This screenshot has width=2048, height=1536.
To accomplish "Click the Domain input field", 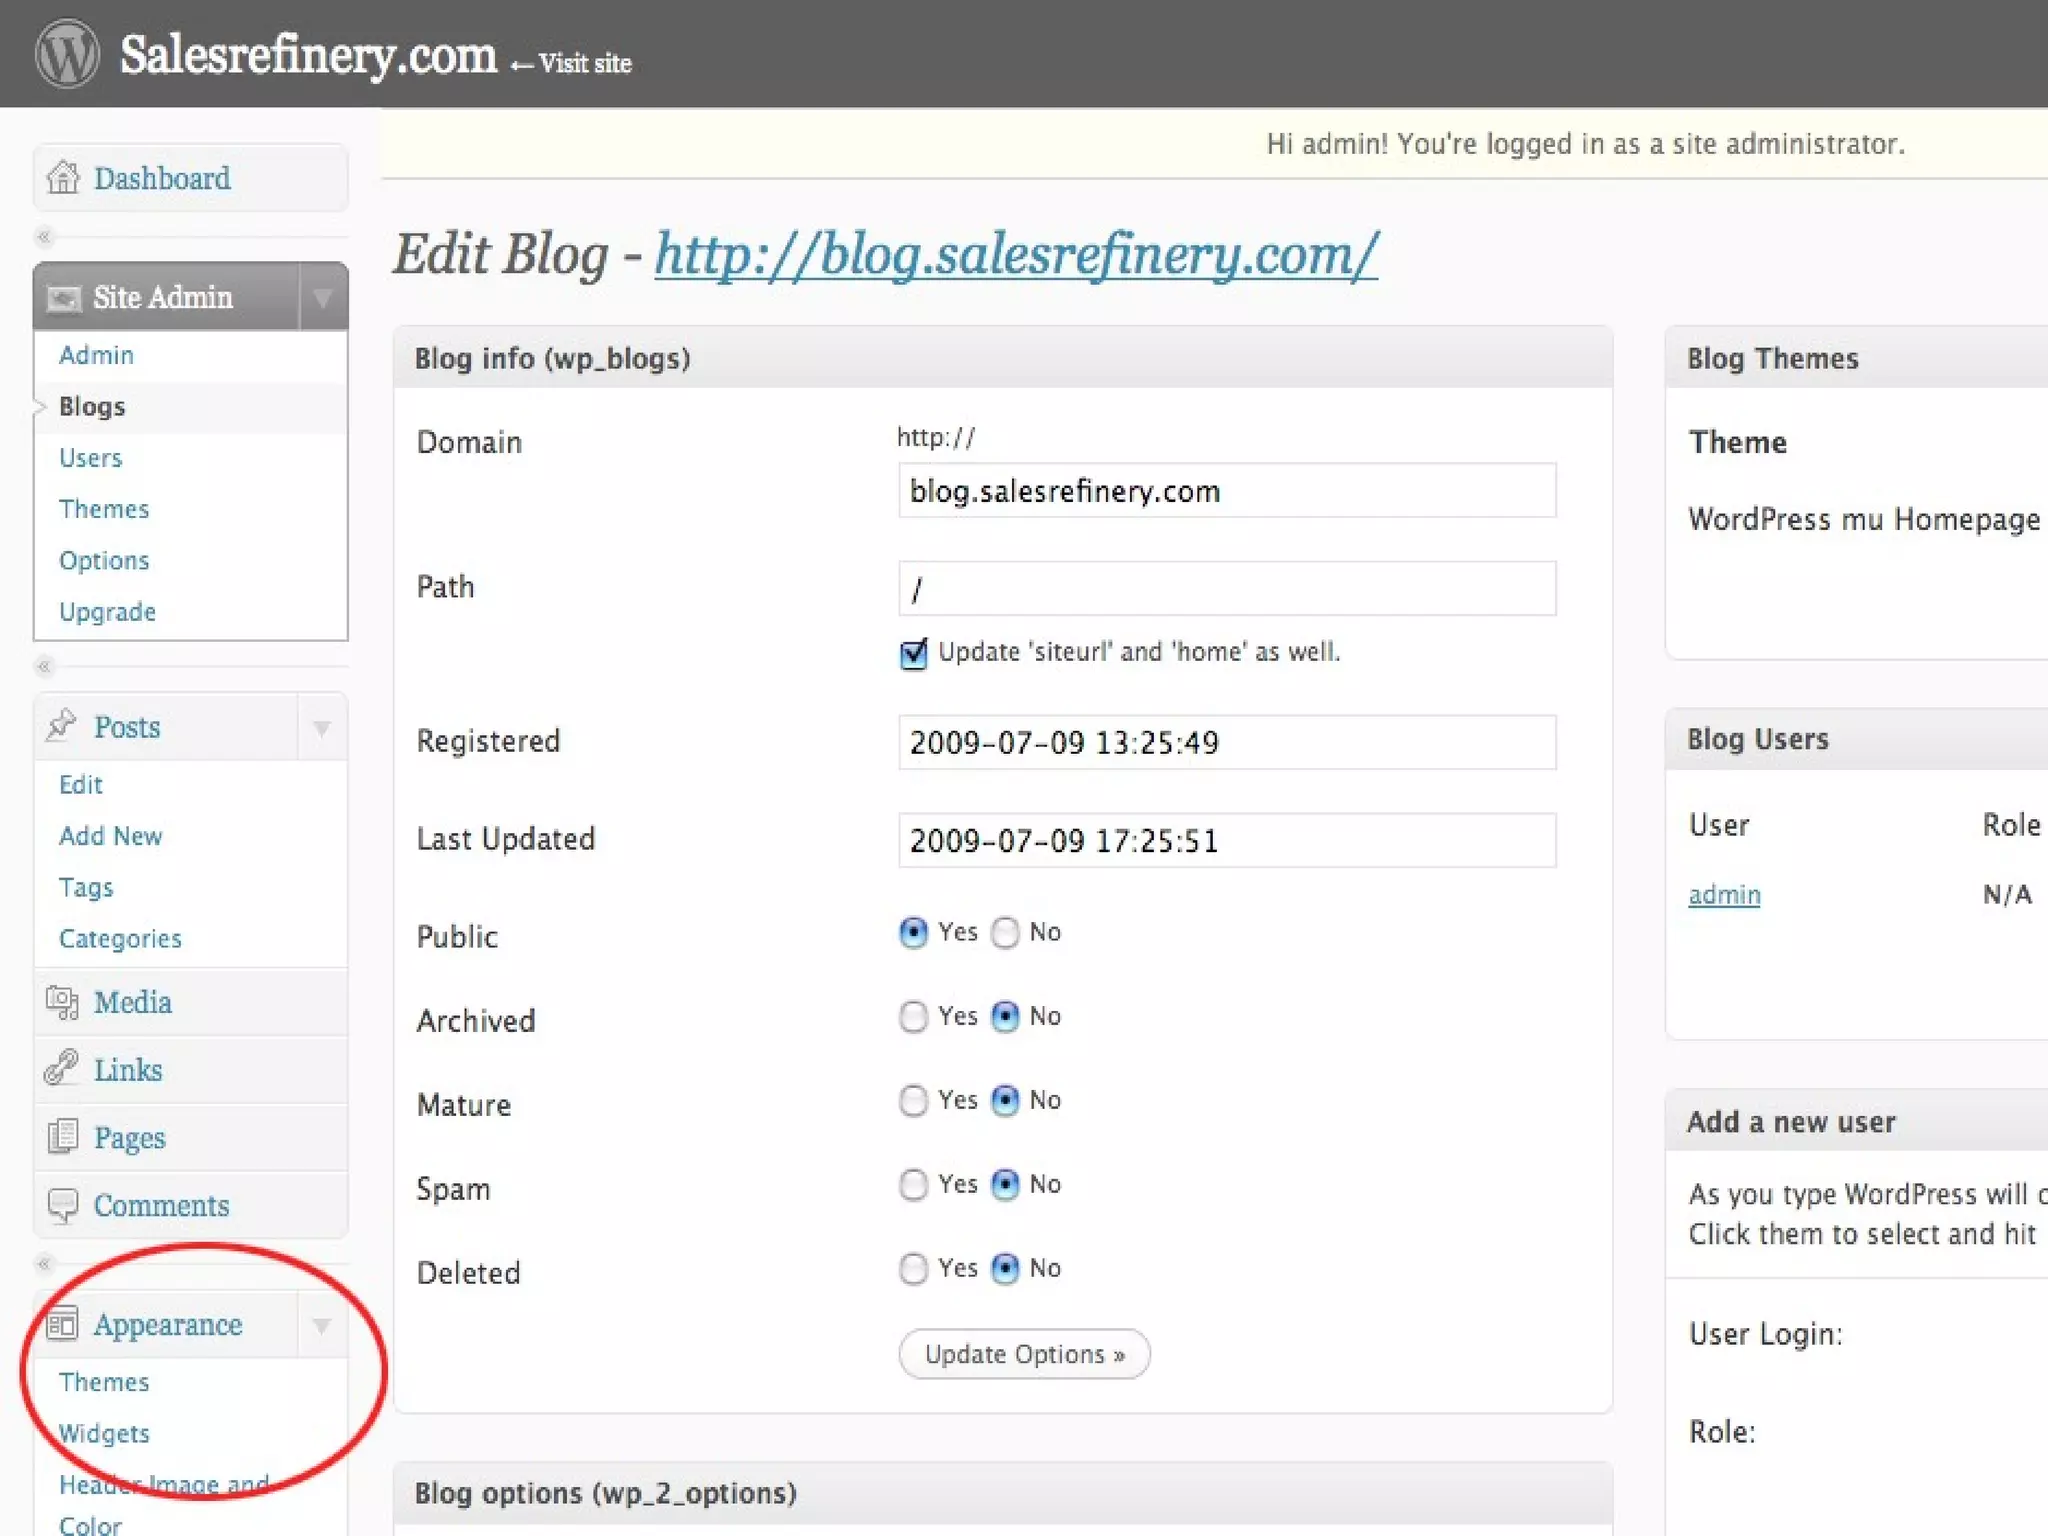I will pyautogui.click(x=1226, y=491).
